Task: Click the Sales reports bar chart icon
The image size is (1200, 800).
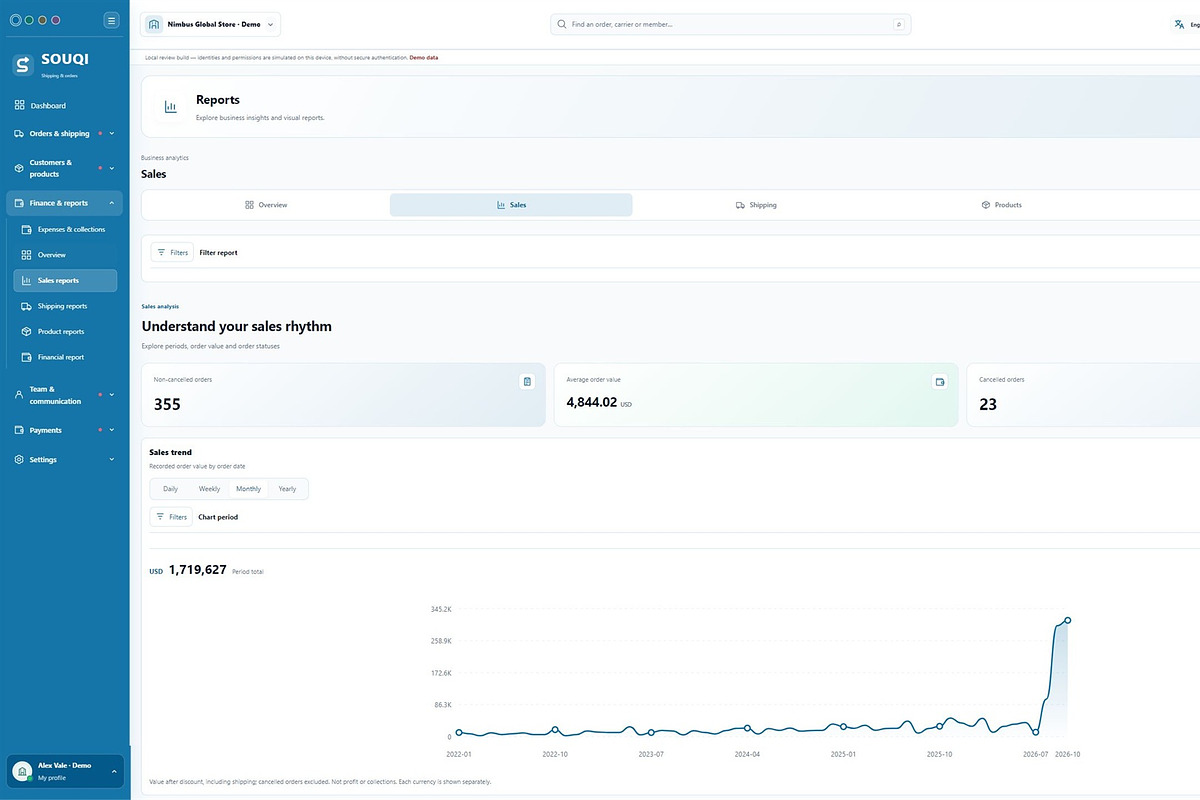Action: tap(27, 280)
